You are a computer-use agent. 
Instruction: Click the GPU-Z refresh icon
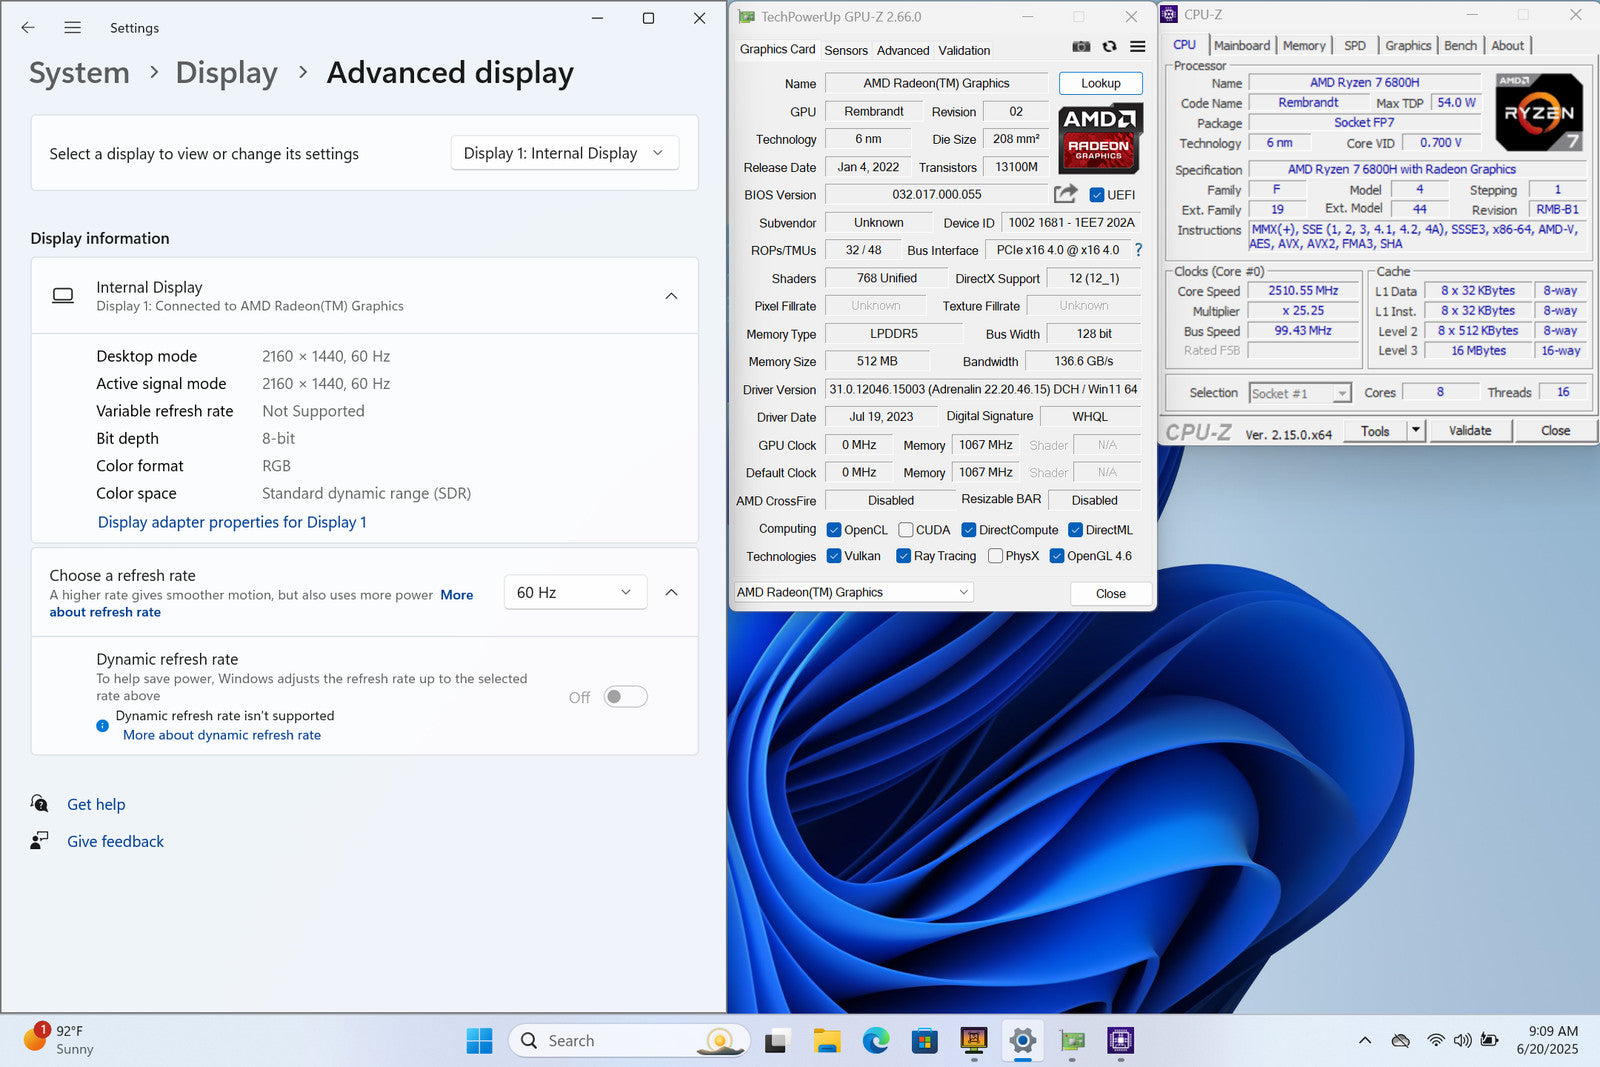[1109, 47]
